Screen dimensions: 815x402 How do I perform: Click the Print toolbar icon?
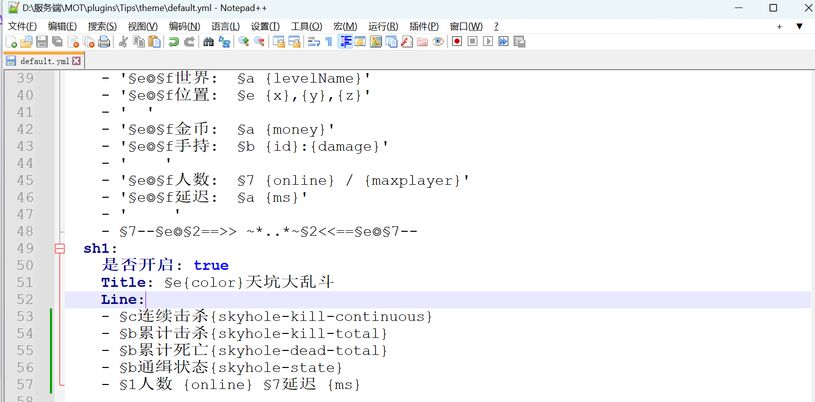(x=104, y=42)
